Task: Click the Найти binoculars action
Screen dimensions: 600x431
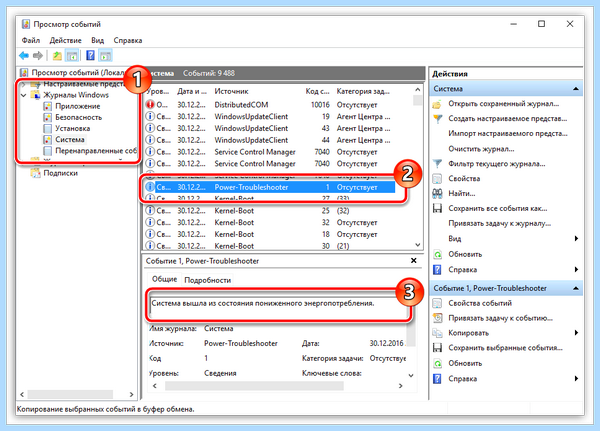Action: 437,193
